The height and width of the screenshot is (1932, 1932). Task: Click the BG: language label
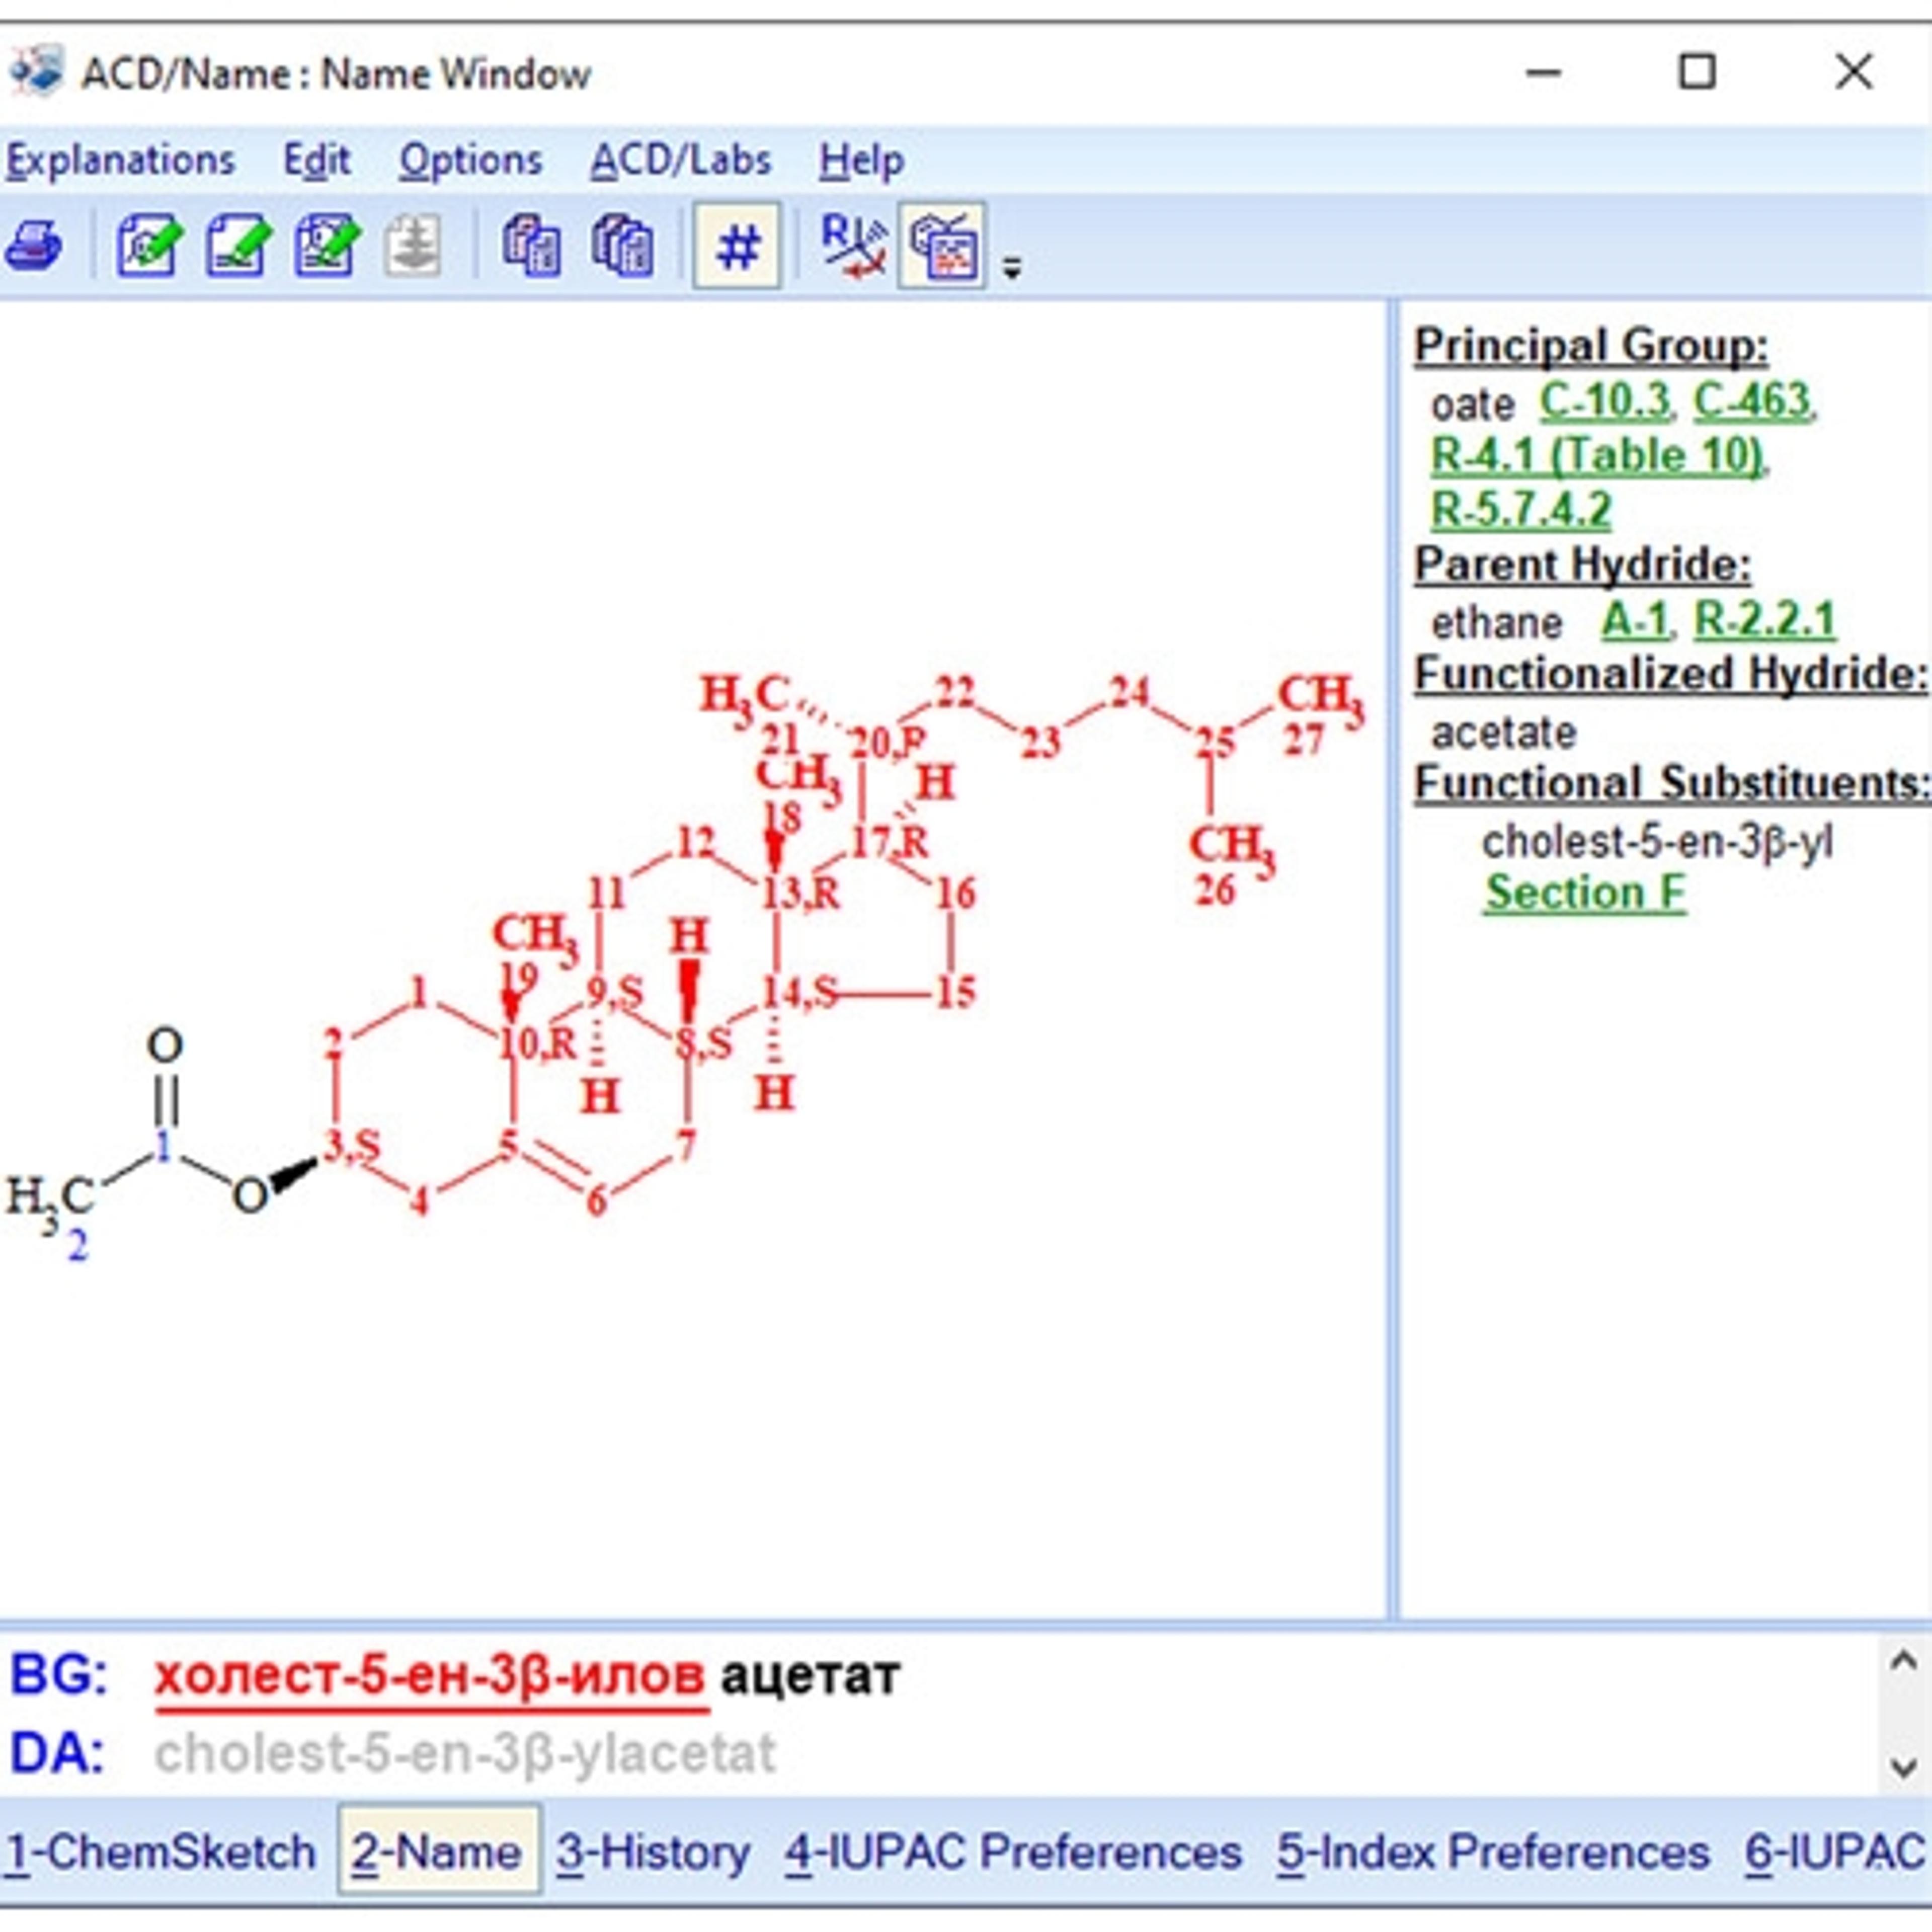tap(58, 1676)
